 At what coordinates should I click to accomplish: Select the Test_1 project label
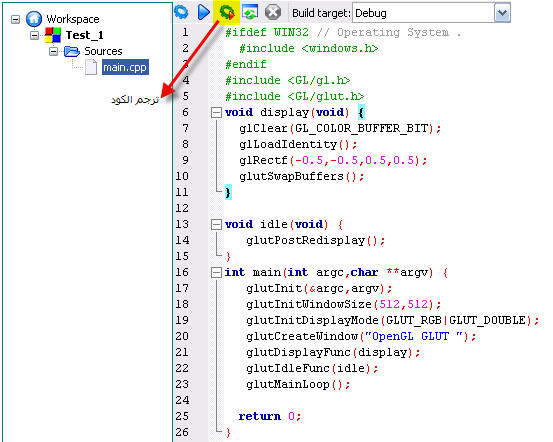pos(85,35)
